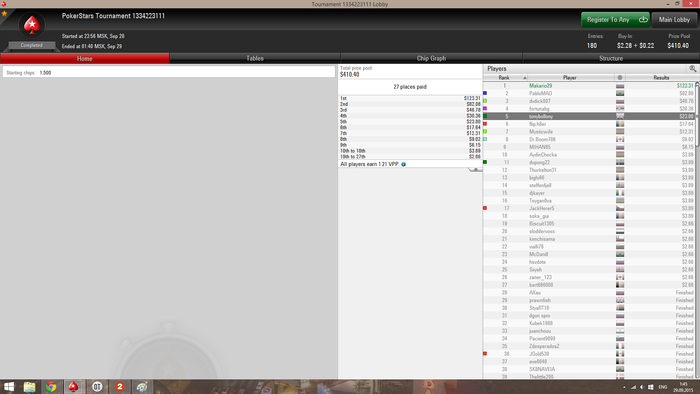Click the cloud download icon on Register button
The width and height of the screenshot is (700, 394).
(643, 20)
